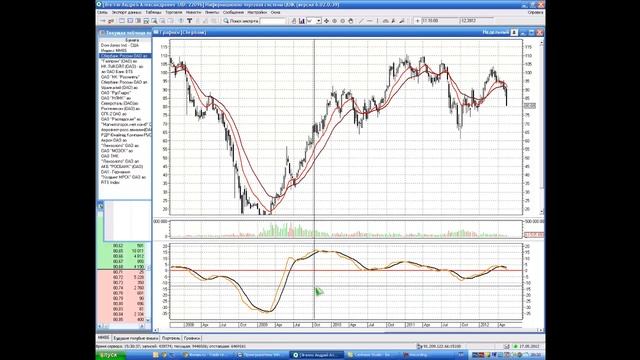Viewport: 640px width, 360px height.
Task: Click the bar chart type icon
Action: (302, 21)
